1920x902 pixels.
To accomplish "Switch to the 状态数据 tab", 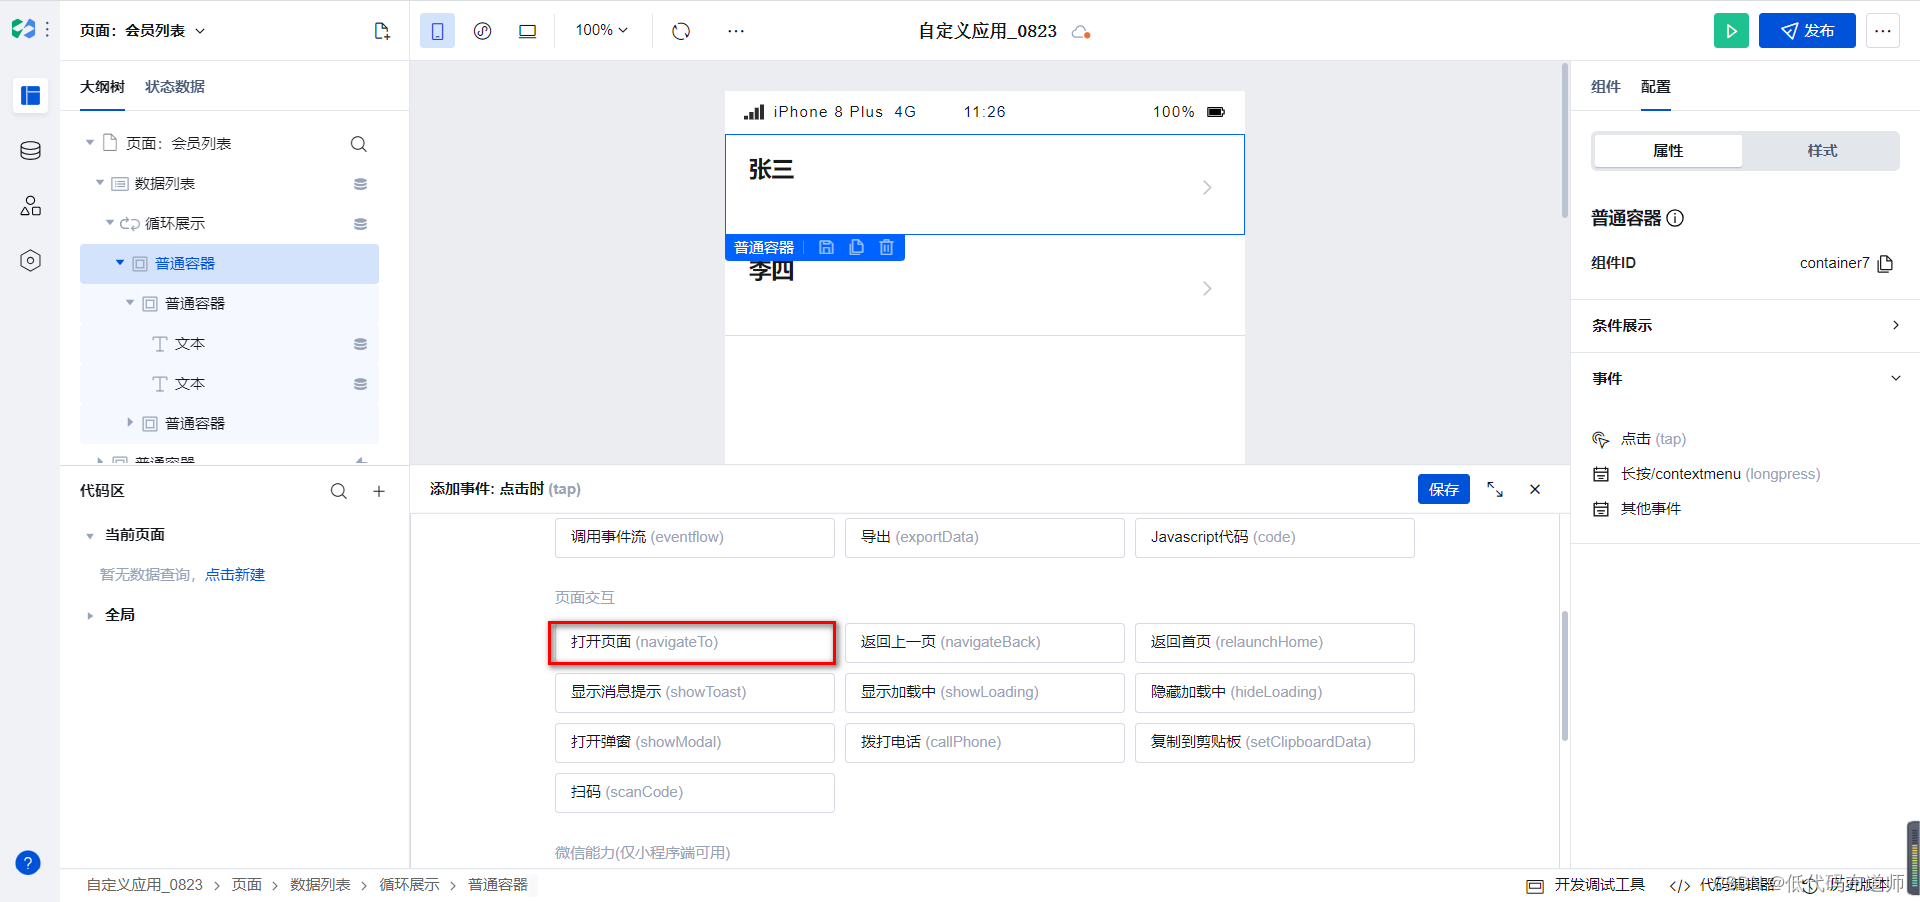I will [175, 87].
